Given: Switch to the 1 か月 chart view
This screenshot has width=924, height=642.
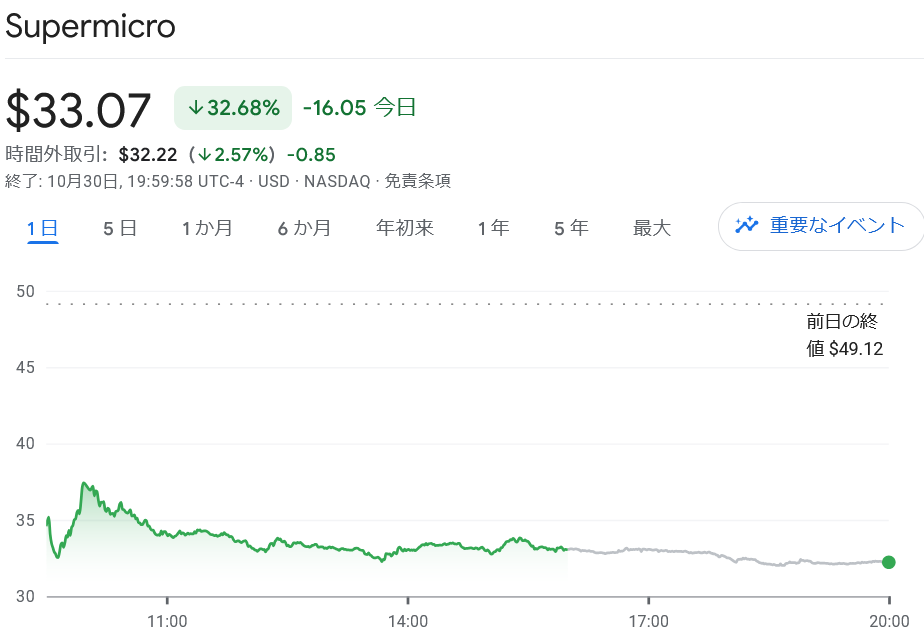Looking at the screenshot, I should coord(207,227).
